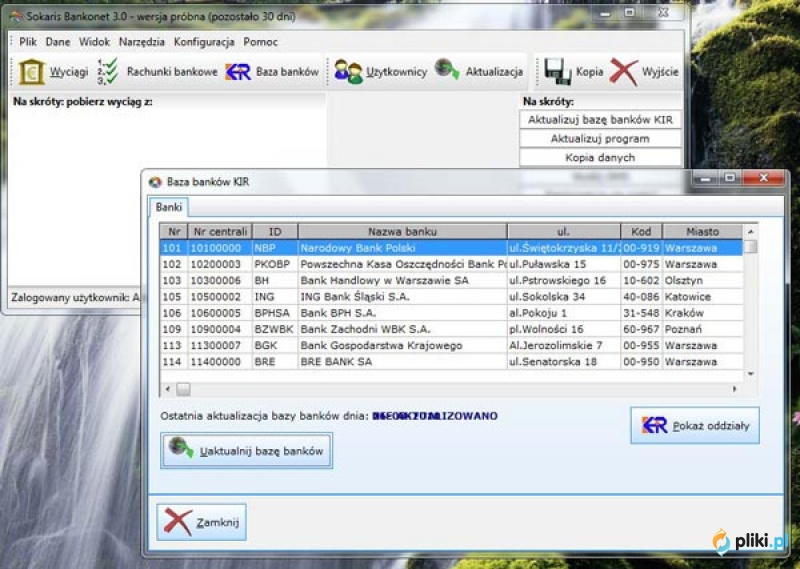Select ING Bank Śląski S.A. row
The width and height of the screenshot is (800, 569).
tap(452, 296)
